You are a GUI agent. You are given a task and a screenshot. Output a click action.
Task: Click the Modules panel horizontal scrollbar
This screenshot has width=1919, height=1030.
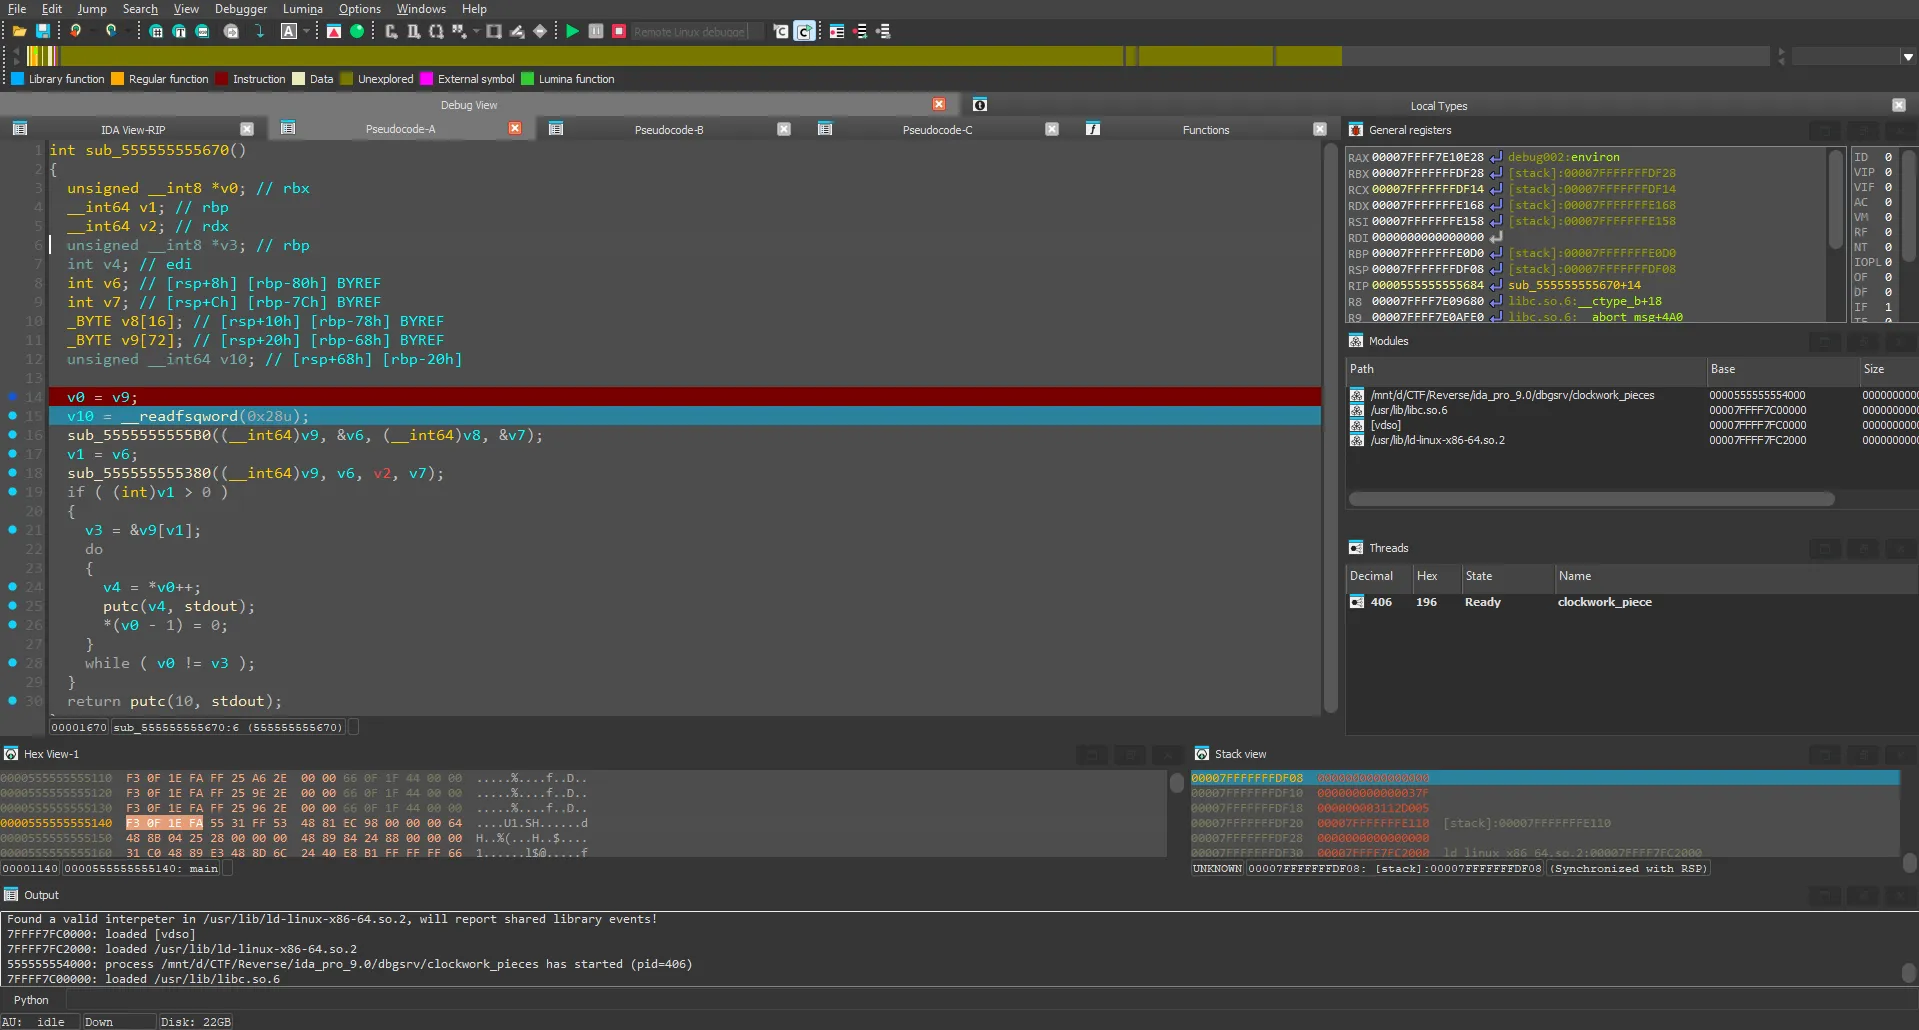[x=1590, y=499]
